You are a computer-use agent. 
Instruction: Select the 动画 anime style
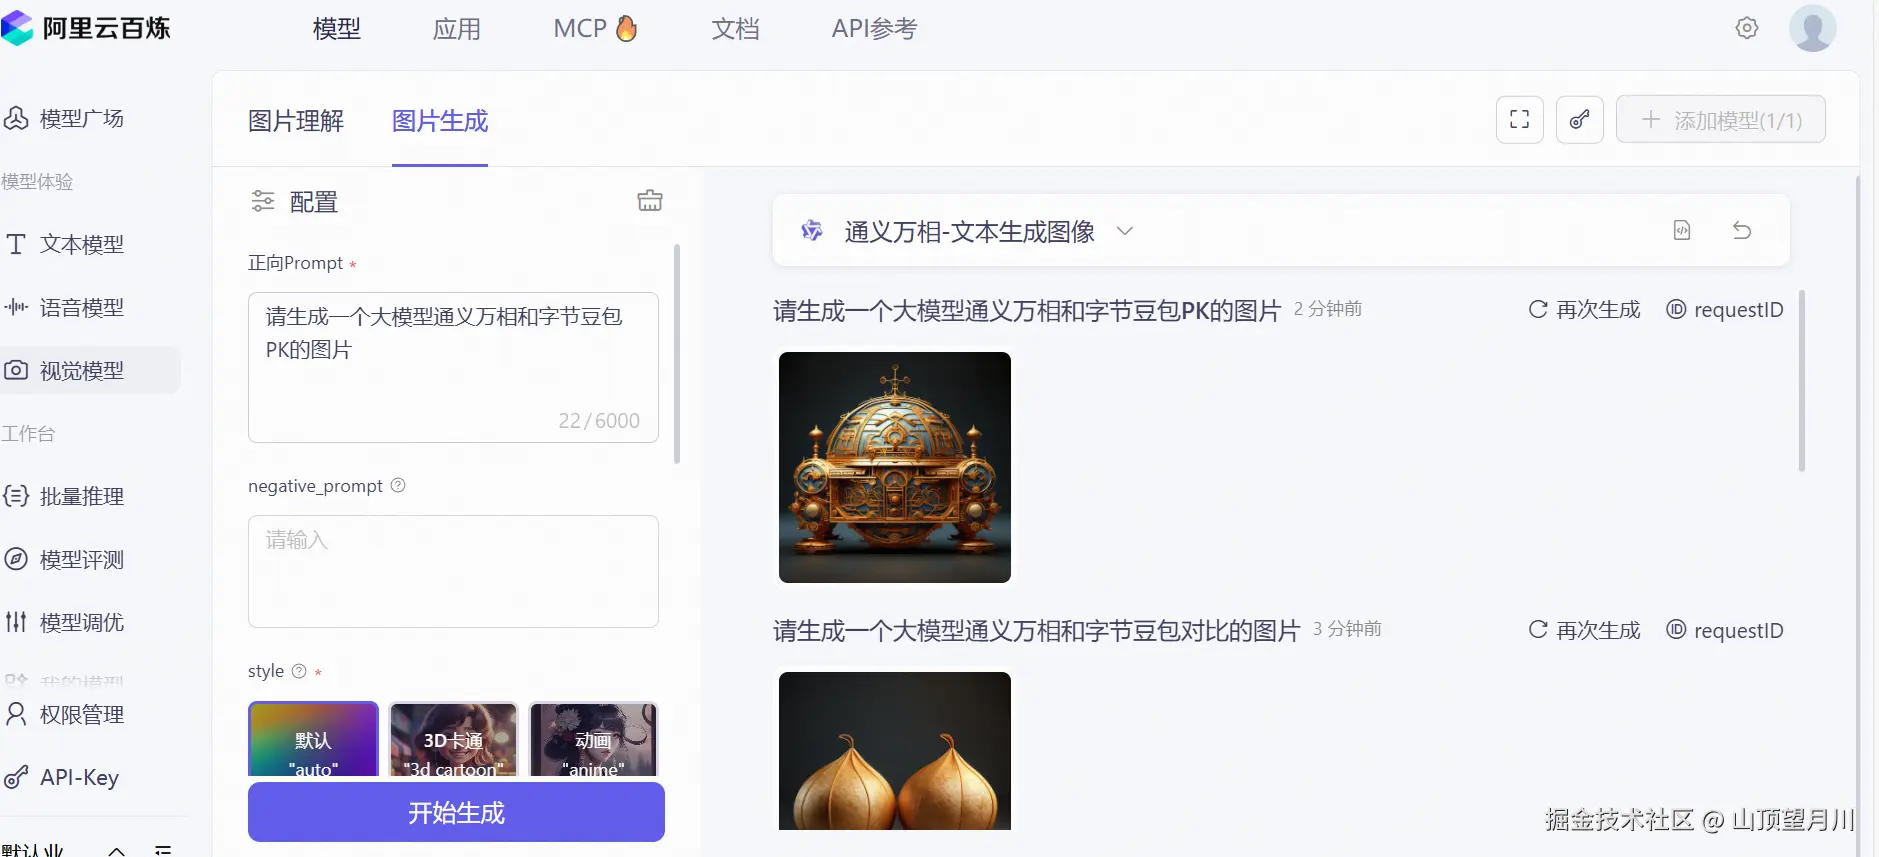[x=593, y=740]
